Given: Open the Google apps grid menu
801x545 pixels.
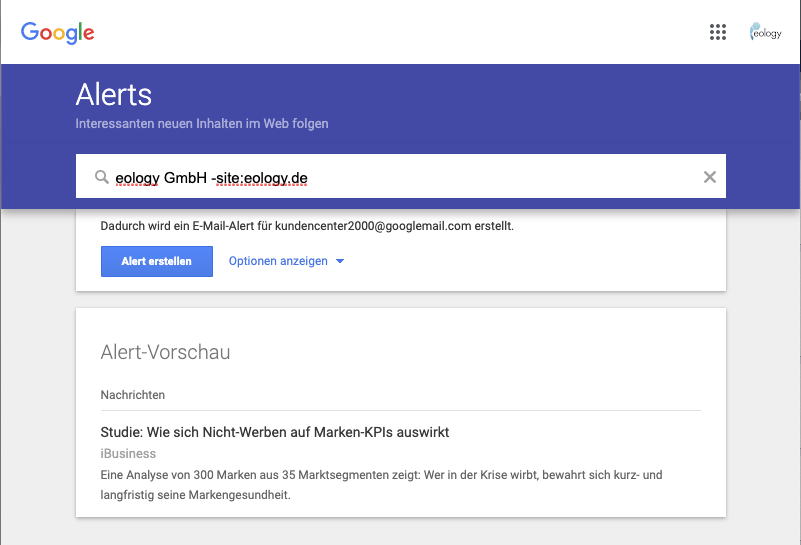Looking at the screenshot, I should (718, 32).
